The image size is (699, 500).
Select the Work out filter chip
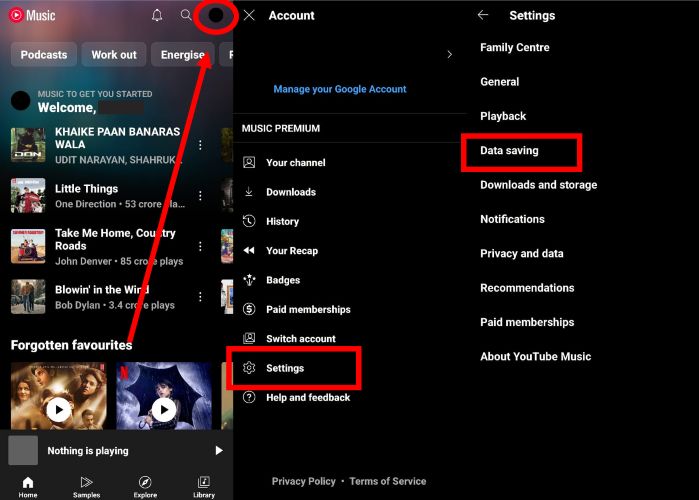click(114, 55)
